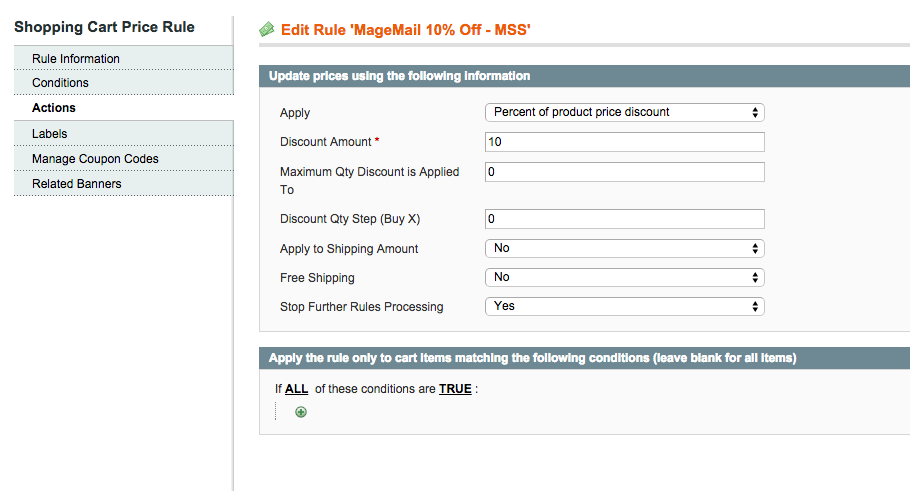Click the TRUE condition value link
The image size is (910, 491).
[455, 389]
